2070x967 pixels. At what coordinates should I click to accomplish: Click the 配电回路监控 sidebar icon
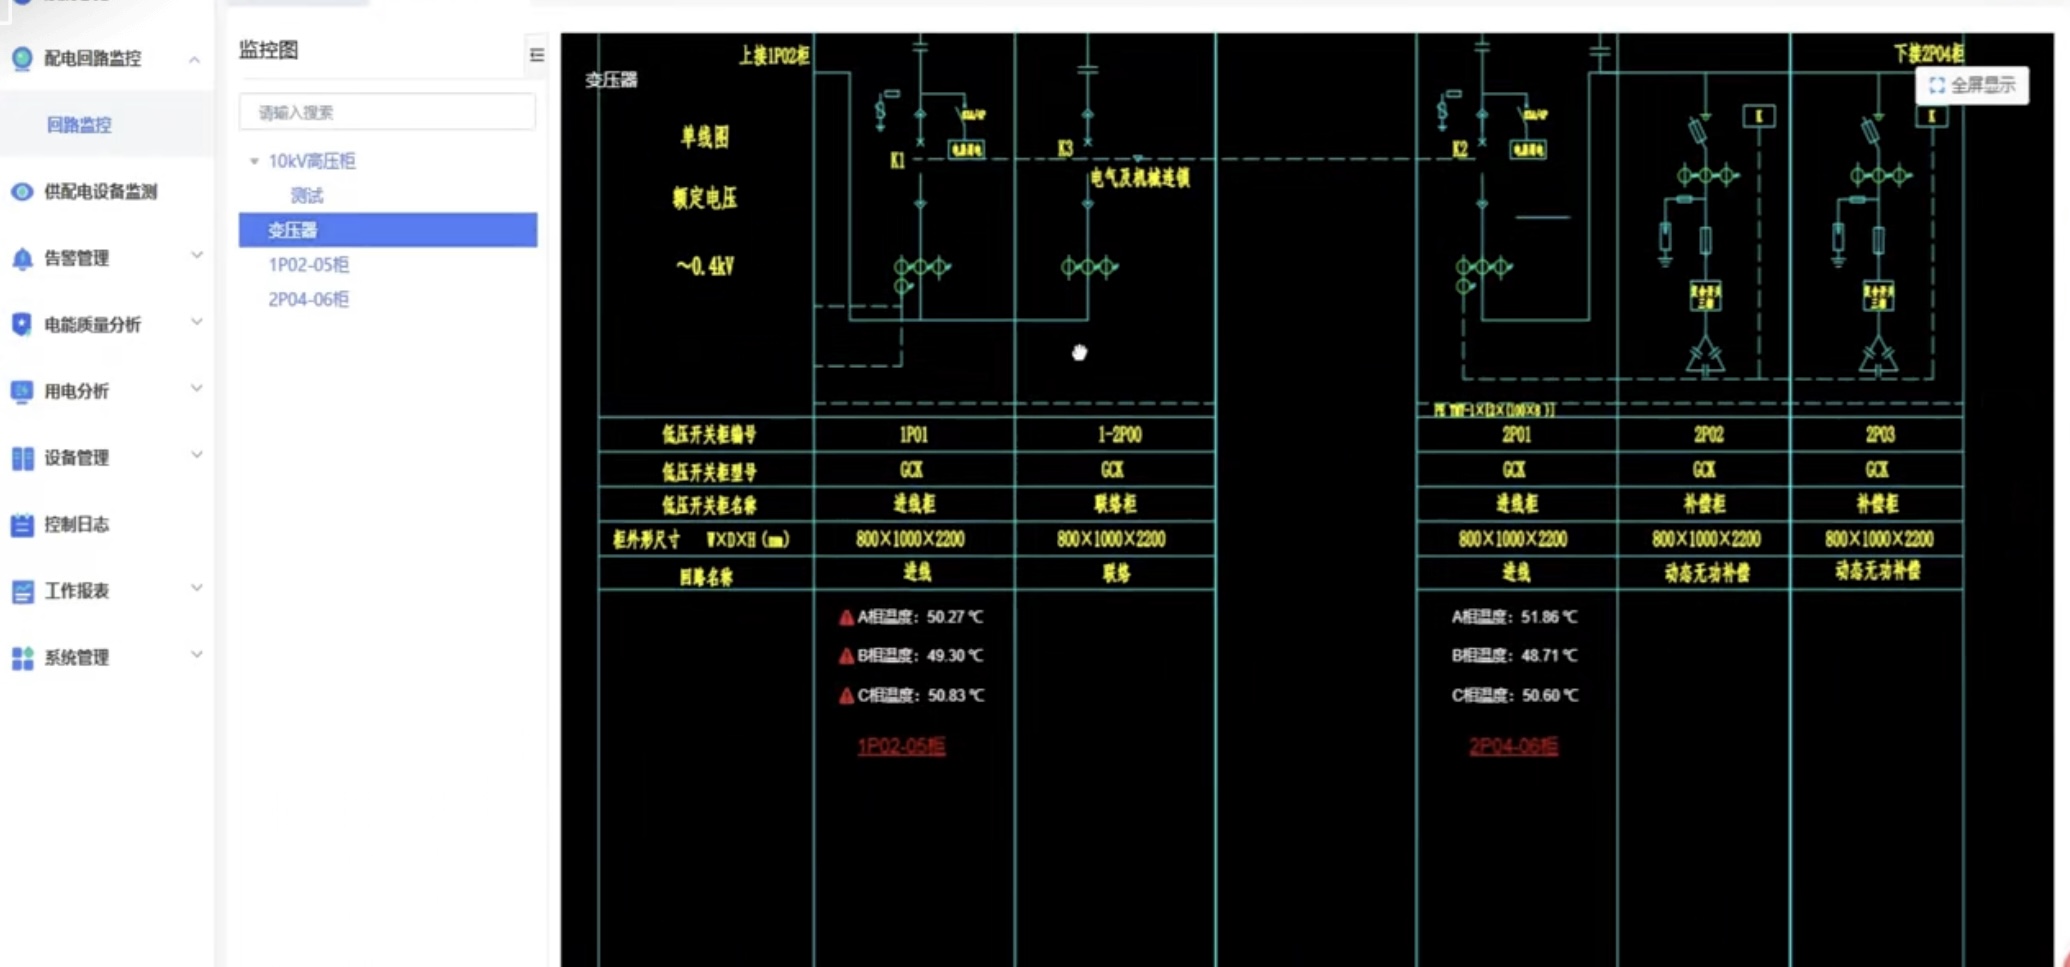[22, 59]
